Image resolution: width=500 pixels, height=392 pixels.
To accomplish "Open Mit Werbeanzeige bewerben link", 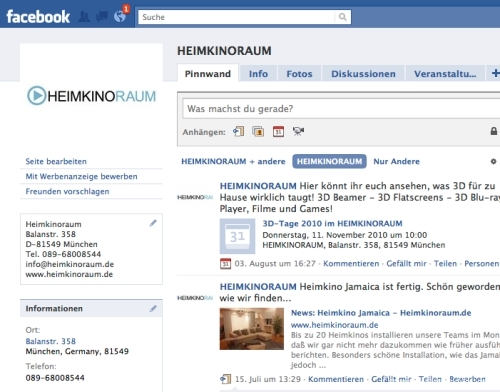I will 81,176.
